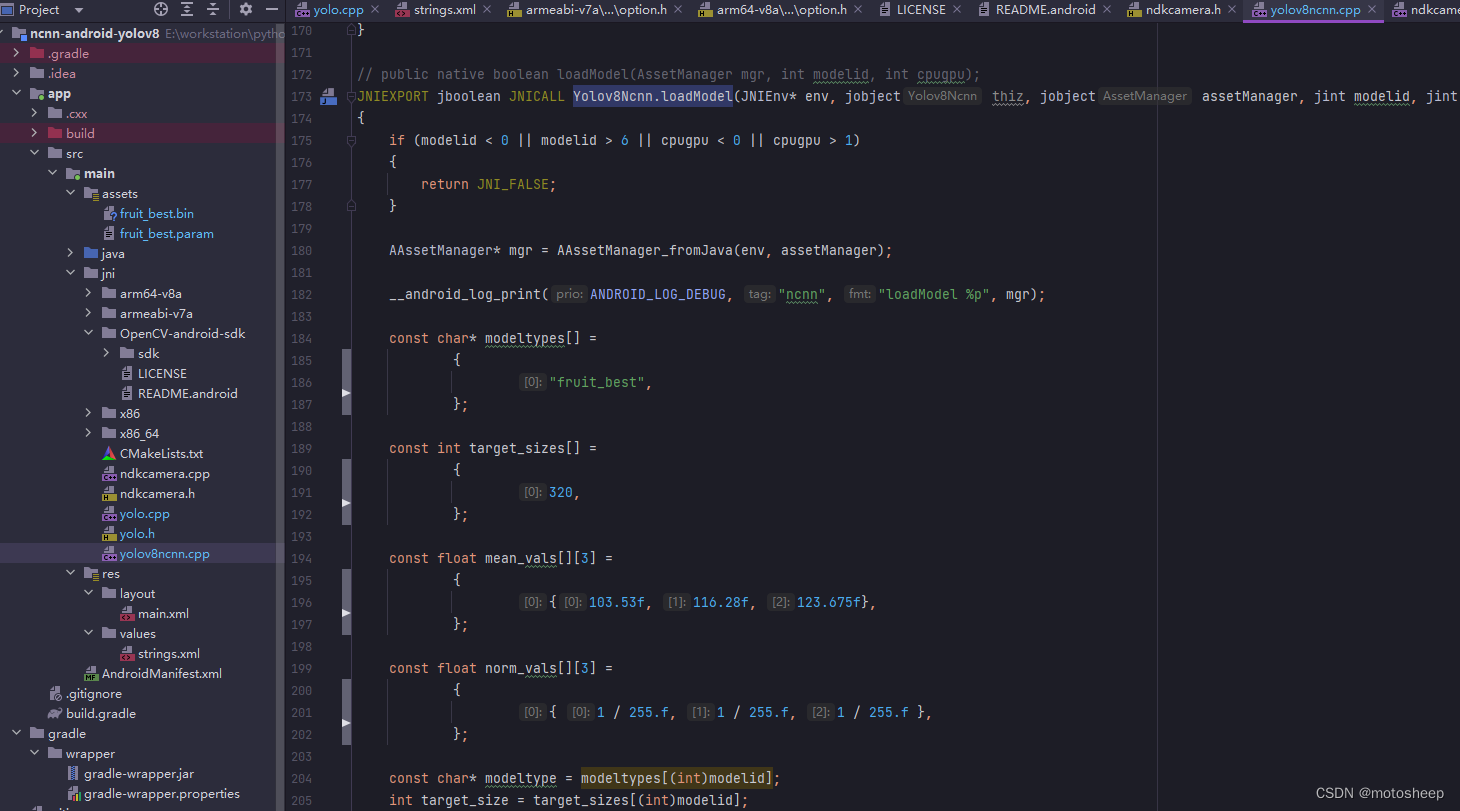Toggle the target_sizes initializer fold arrow
This screenshot has height=811, width=1460.
point(346,503)
